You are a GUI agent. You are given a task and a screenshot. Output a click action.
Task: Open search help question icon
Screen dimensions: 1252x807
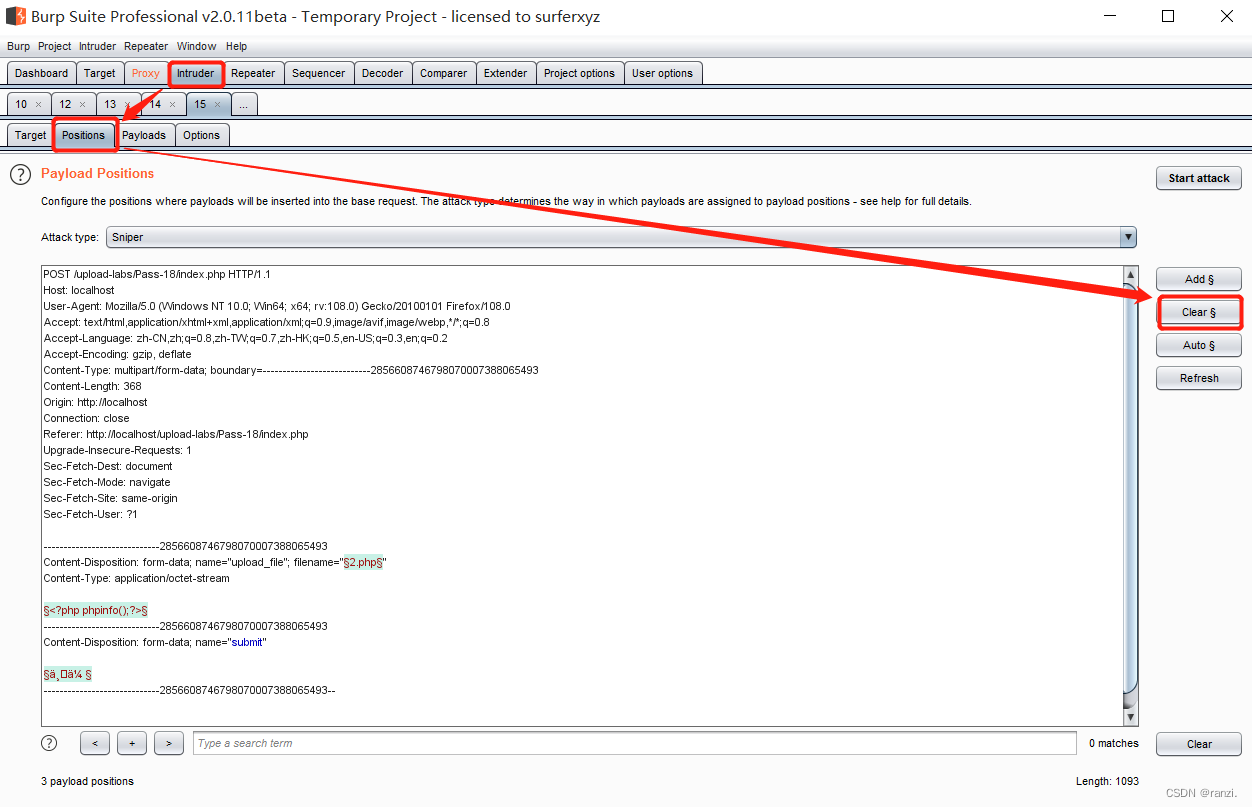49,743
